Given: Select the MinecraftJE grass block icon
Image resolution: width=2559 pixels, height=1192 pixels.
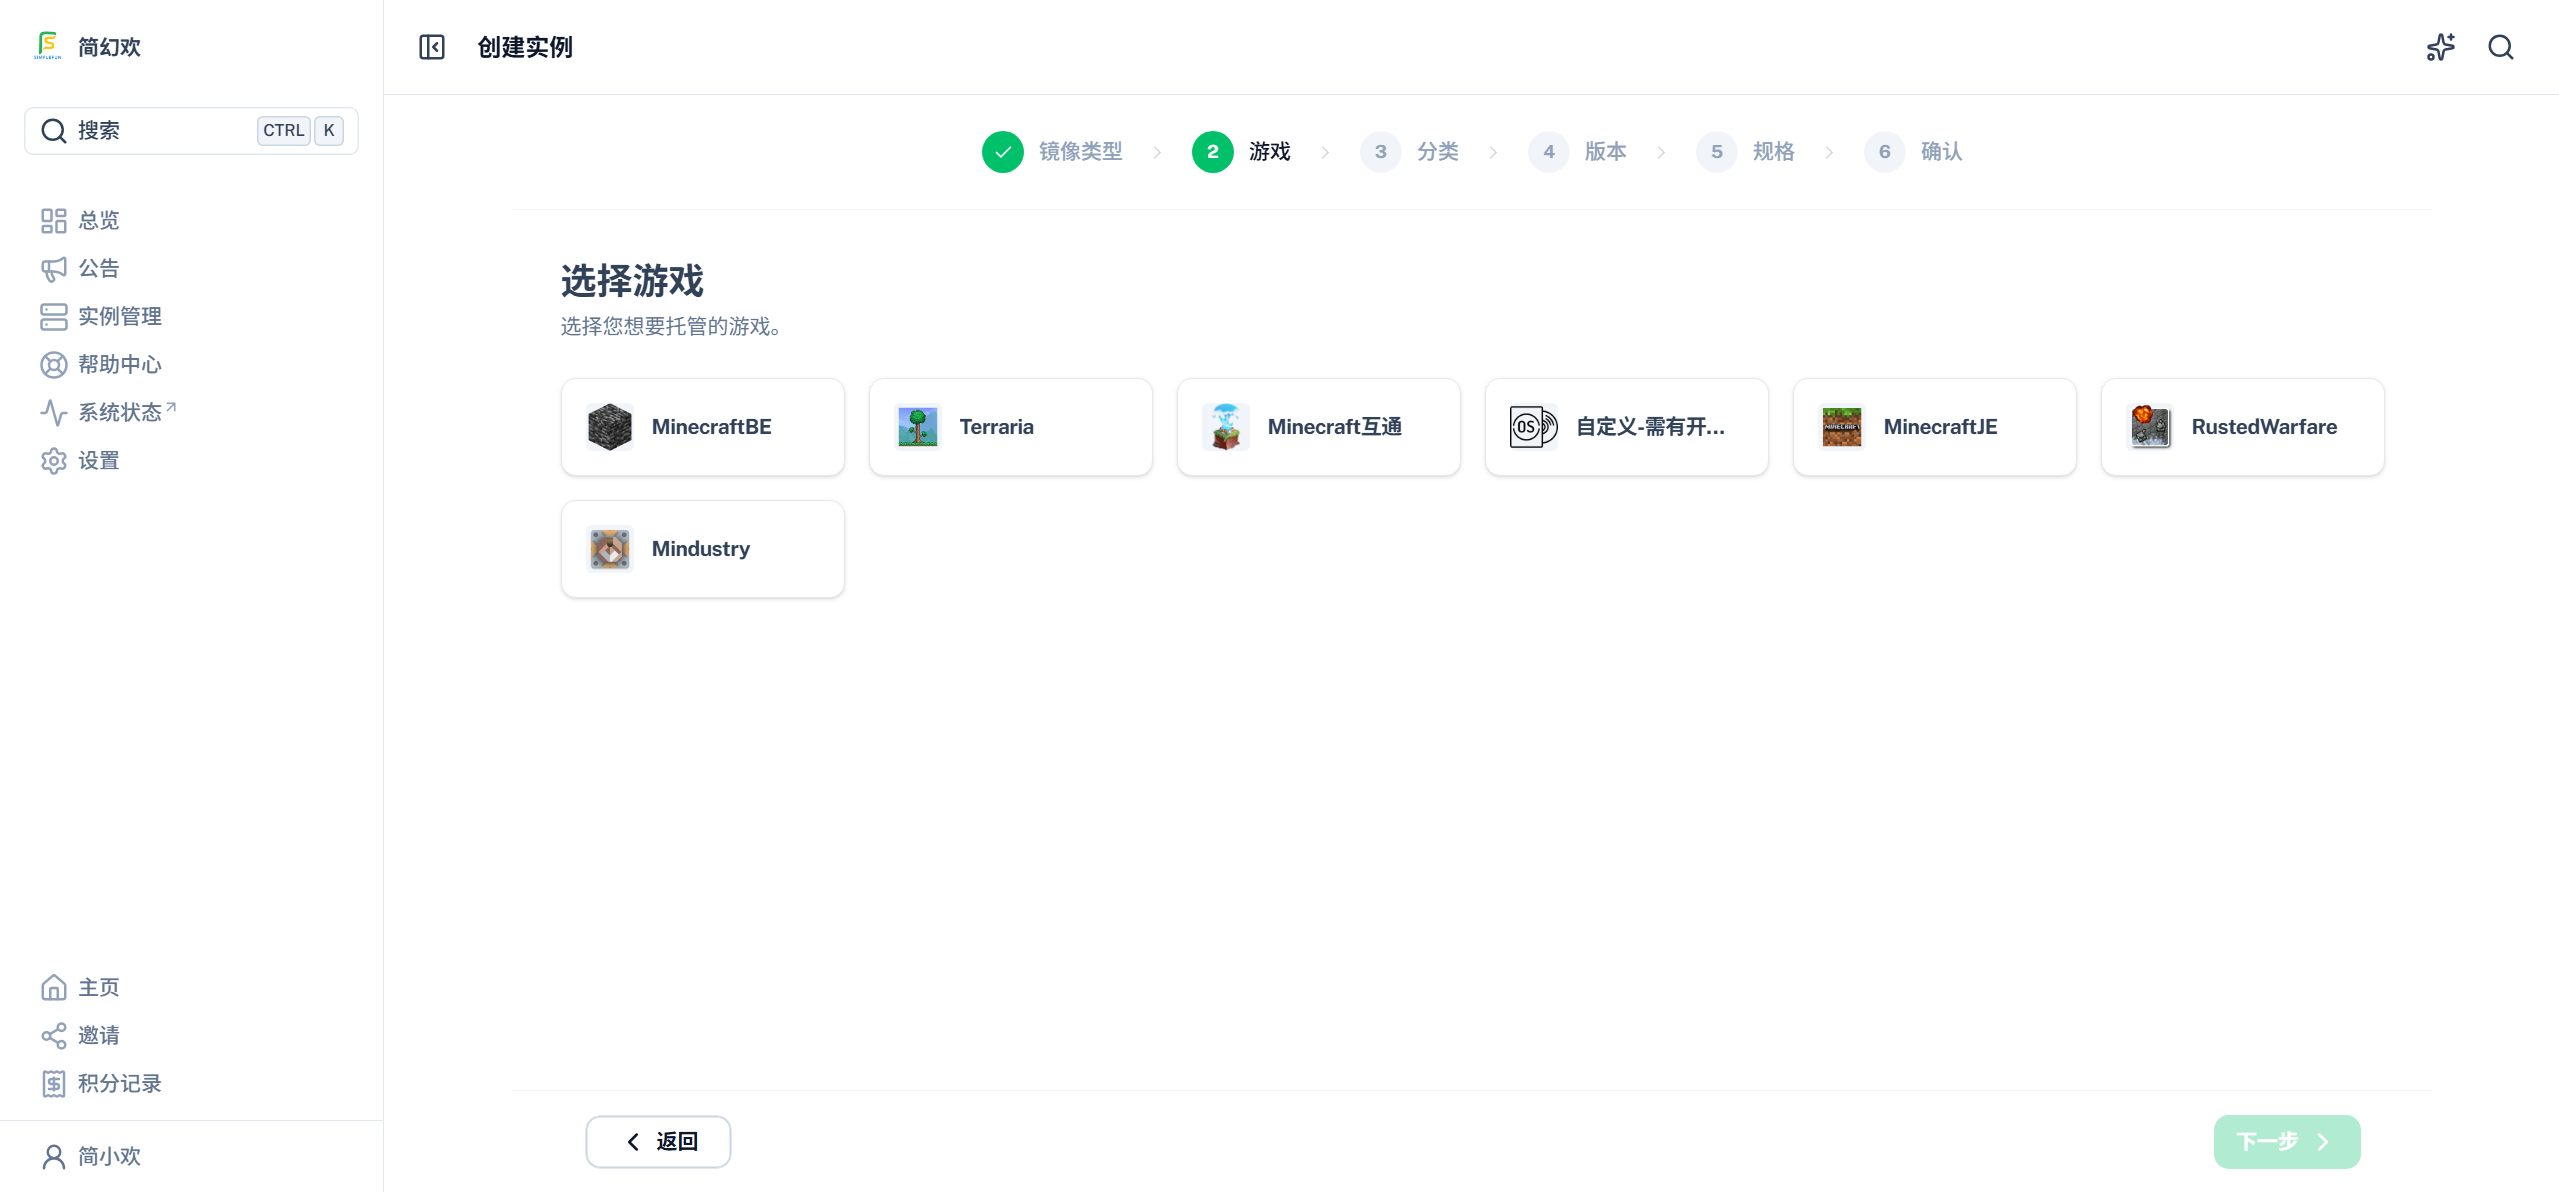Looking at the screenshot, I should [x=1842, y=427].
